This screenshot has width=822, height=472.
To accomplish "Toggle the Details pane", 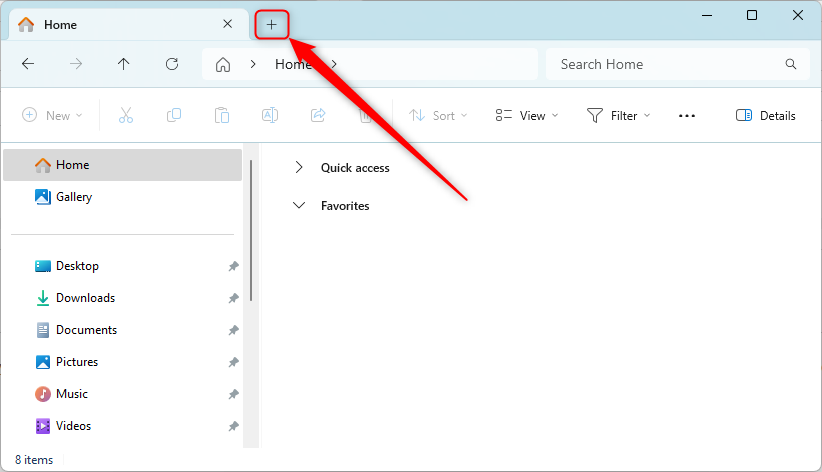I will (766, 115).
